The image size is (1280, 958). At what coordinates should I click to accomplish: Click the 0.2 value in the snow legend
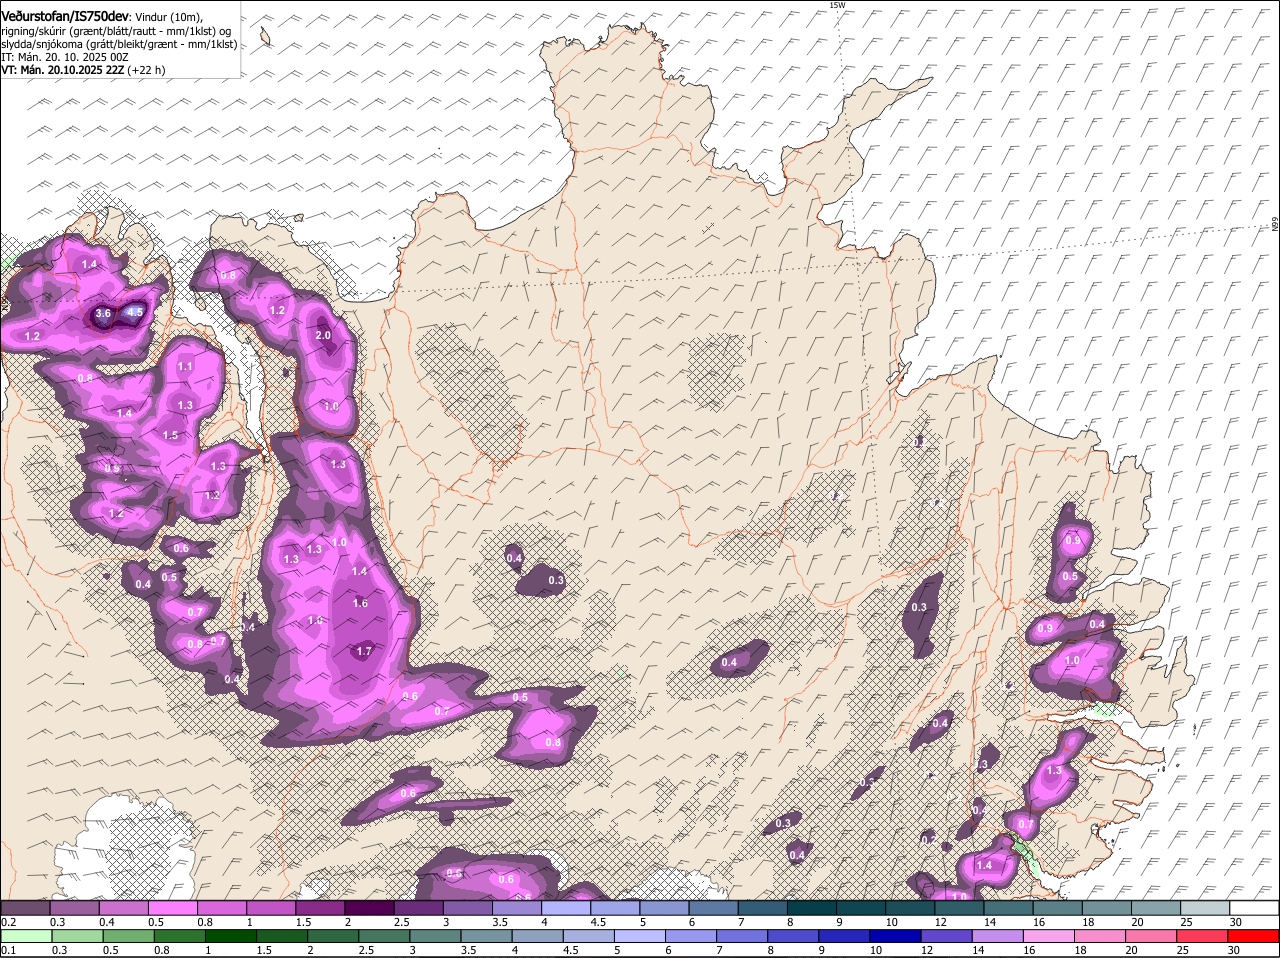click(x=8, y=921)
